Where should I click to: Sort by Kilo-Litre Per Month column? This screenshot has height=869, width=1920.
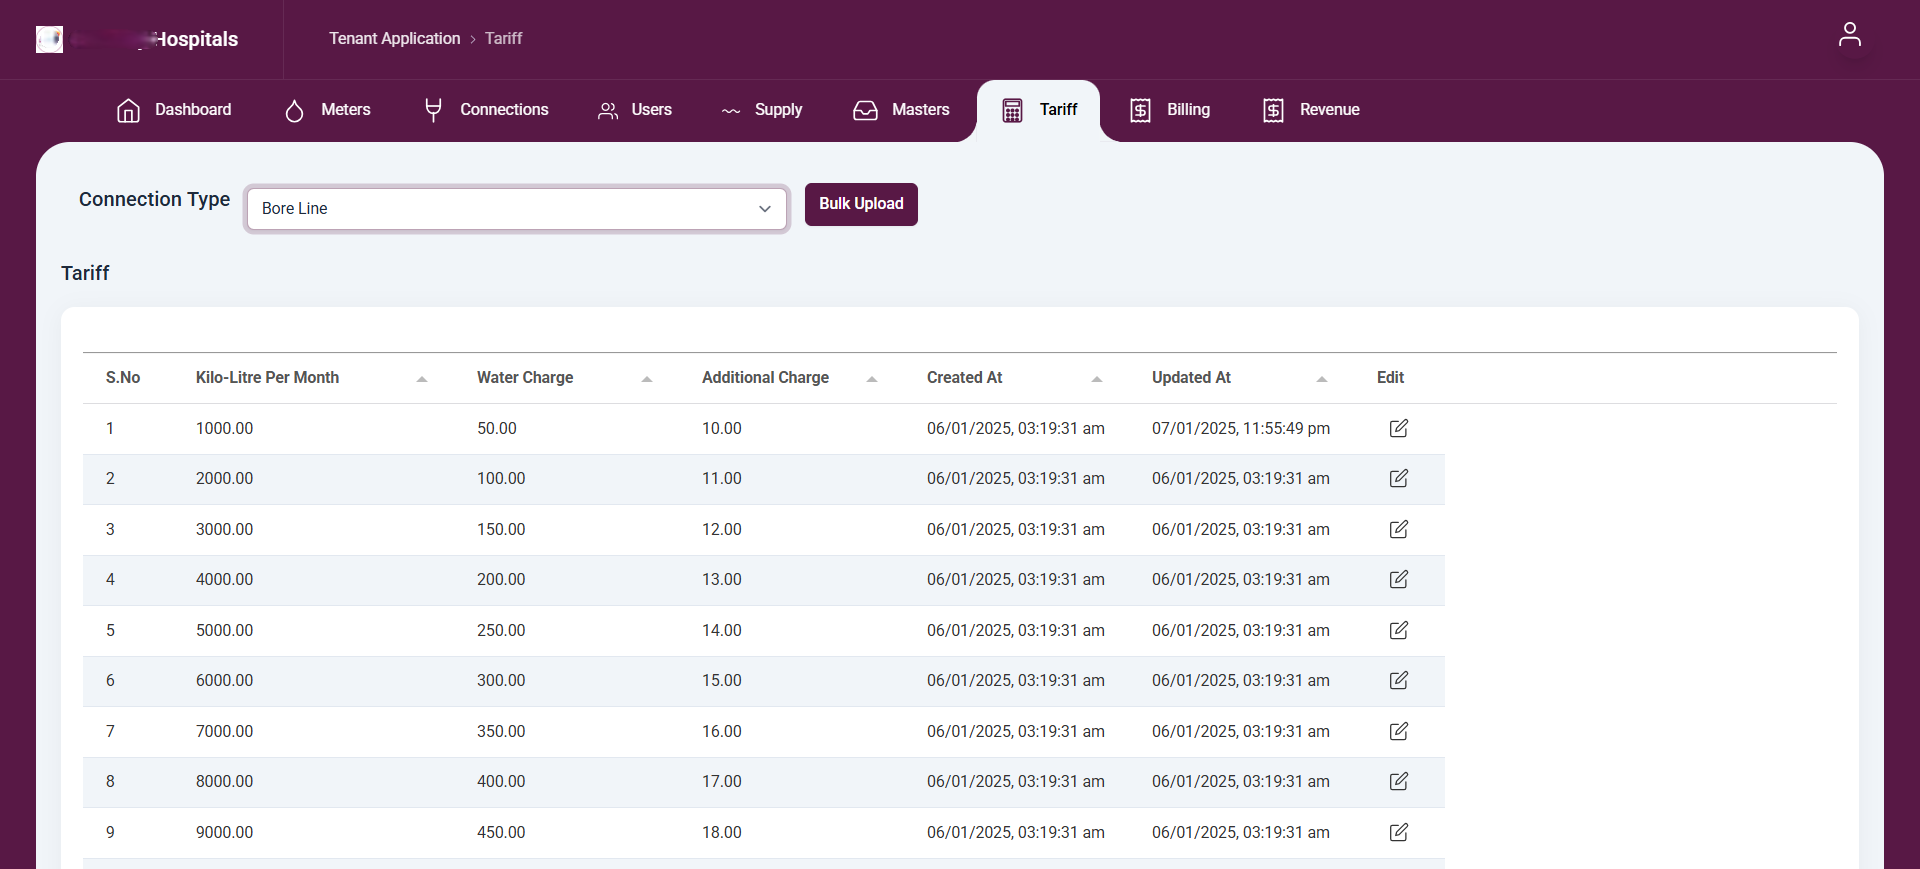(x=421, y=379)
